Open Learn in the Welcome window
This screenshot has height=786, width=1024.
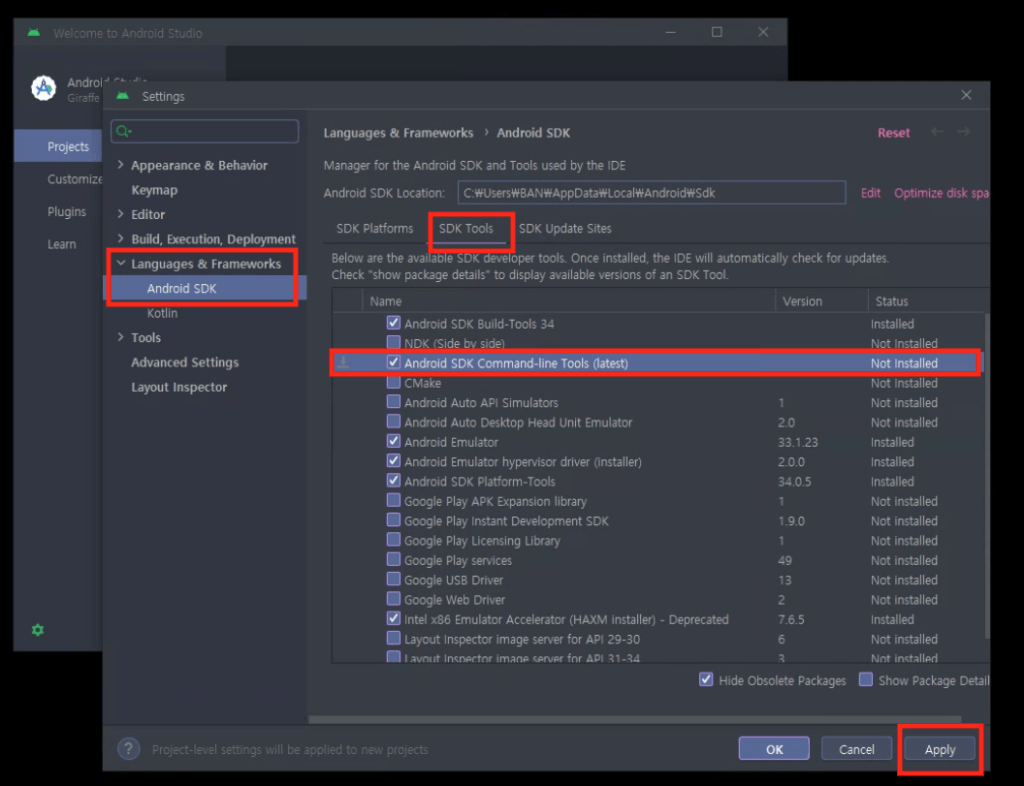click(61, 244)
